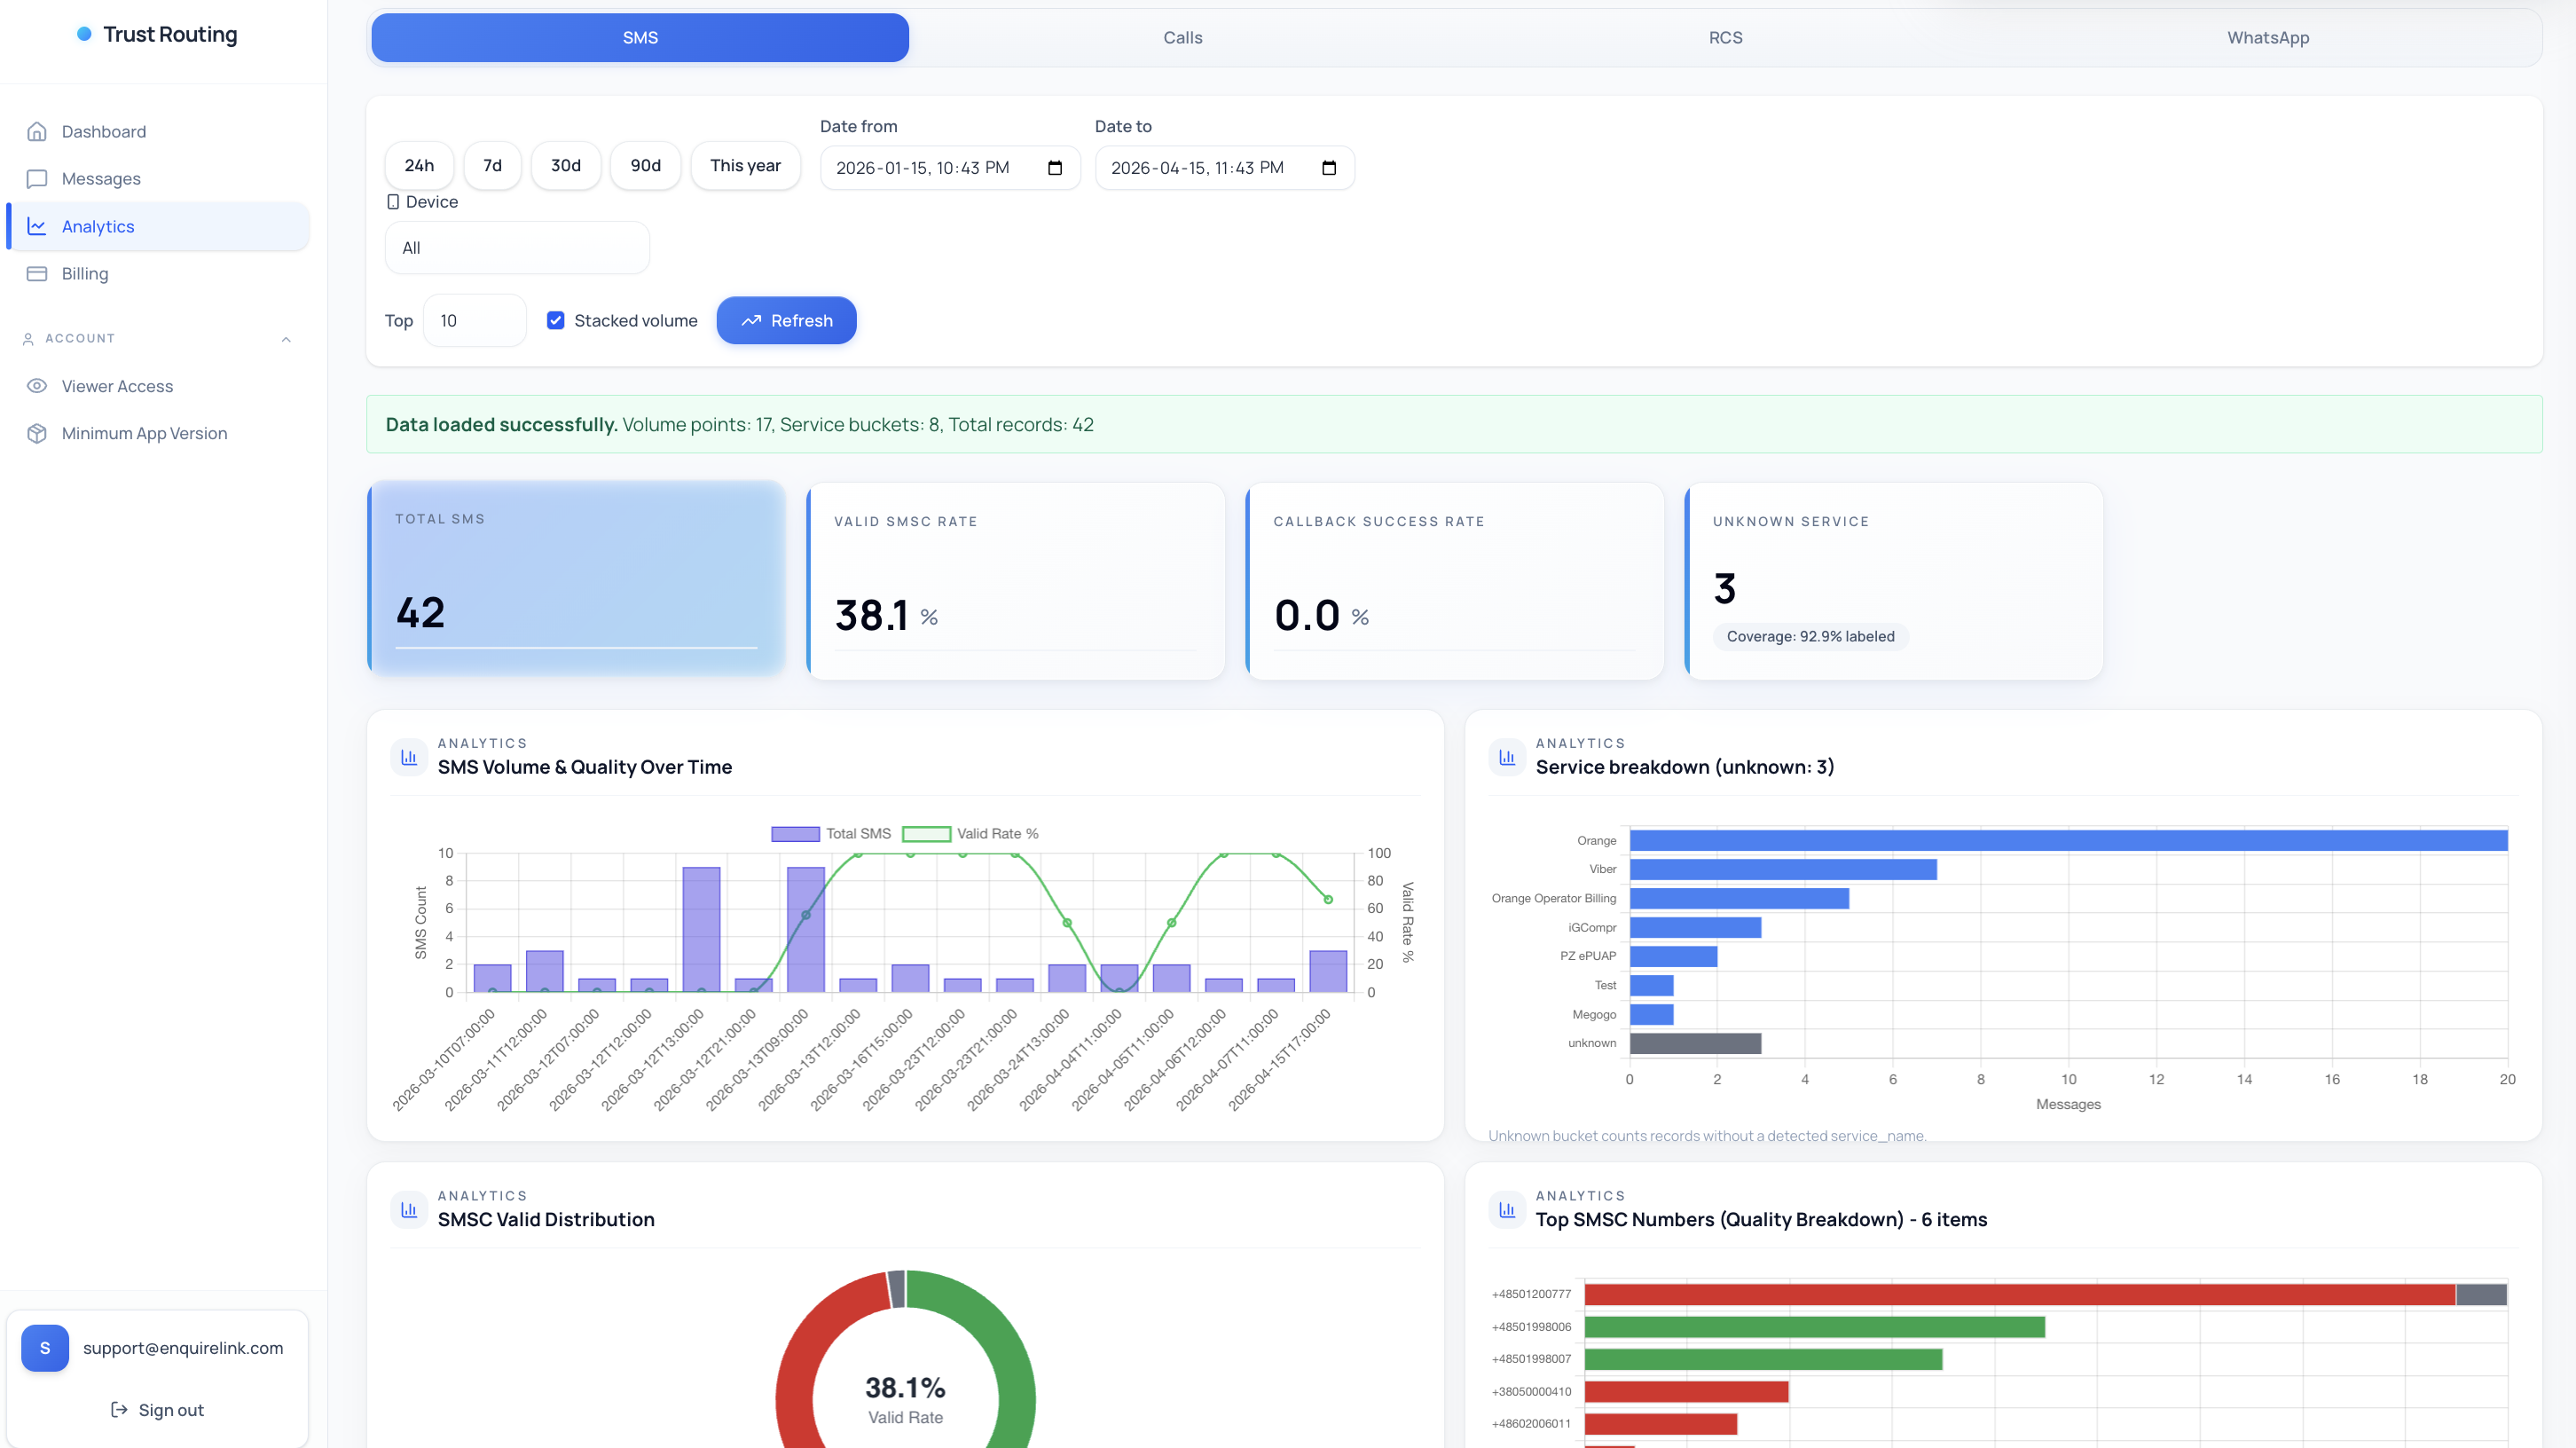Click the Minimum App Version package icon

click(37, 433)
